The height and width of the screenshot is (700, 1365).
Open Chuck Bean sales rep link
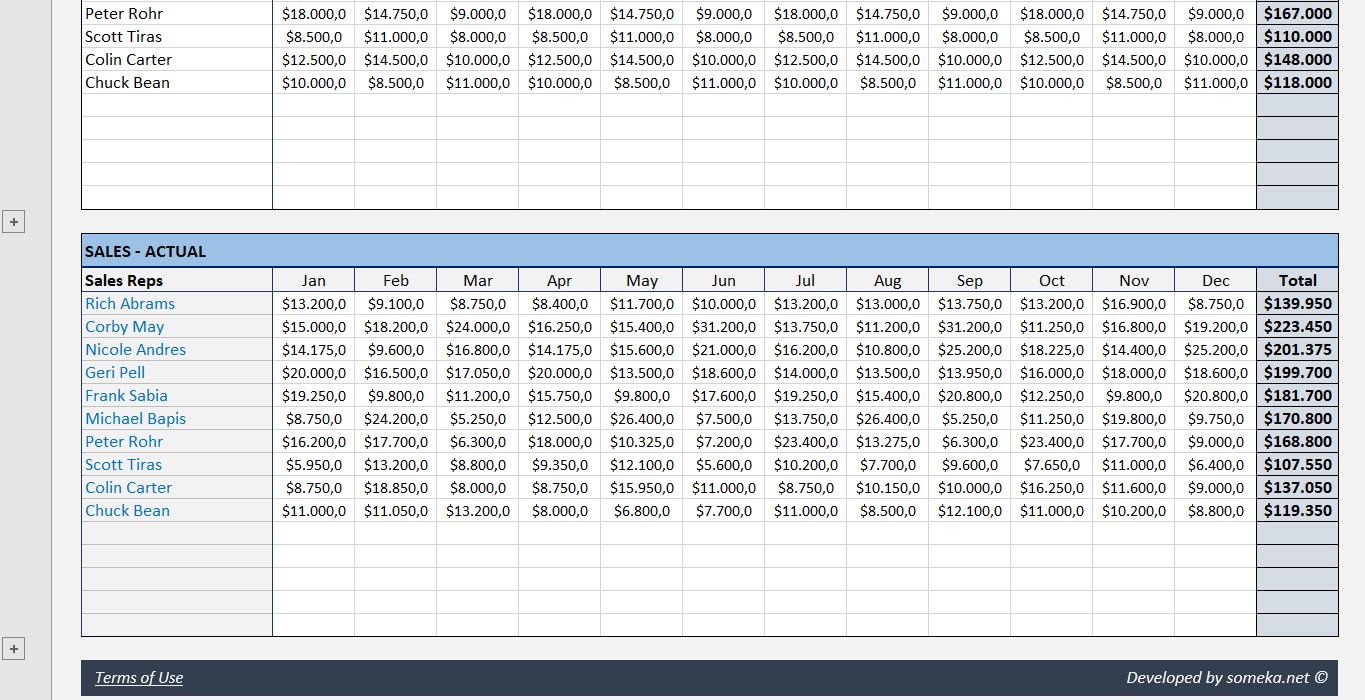pos(127,510)
